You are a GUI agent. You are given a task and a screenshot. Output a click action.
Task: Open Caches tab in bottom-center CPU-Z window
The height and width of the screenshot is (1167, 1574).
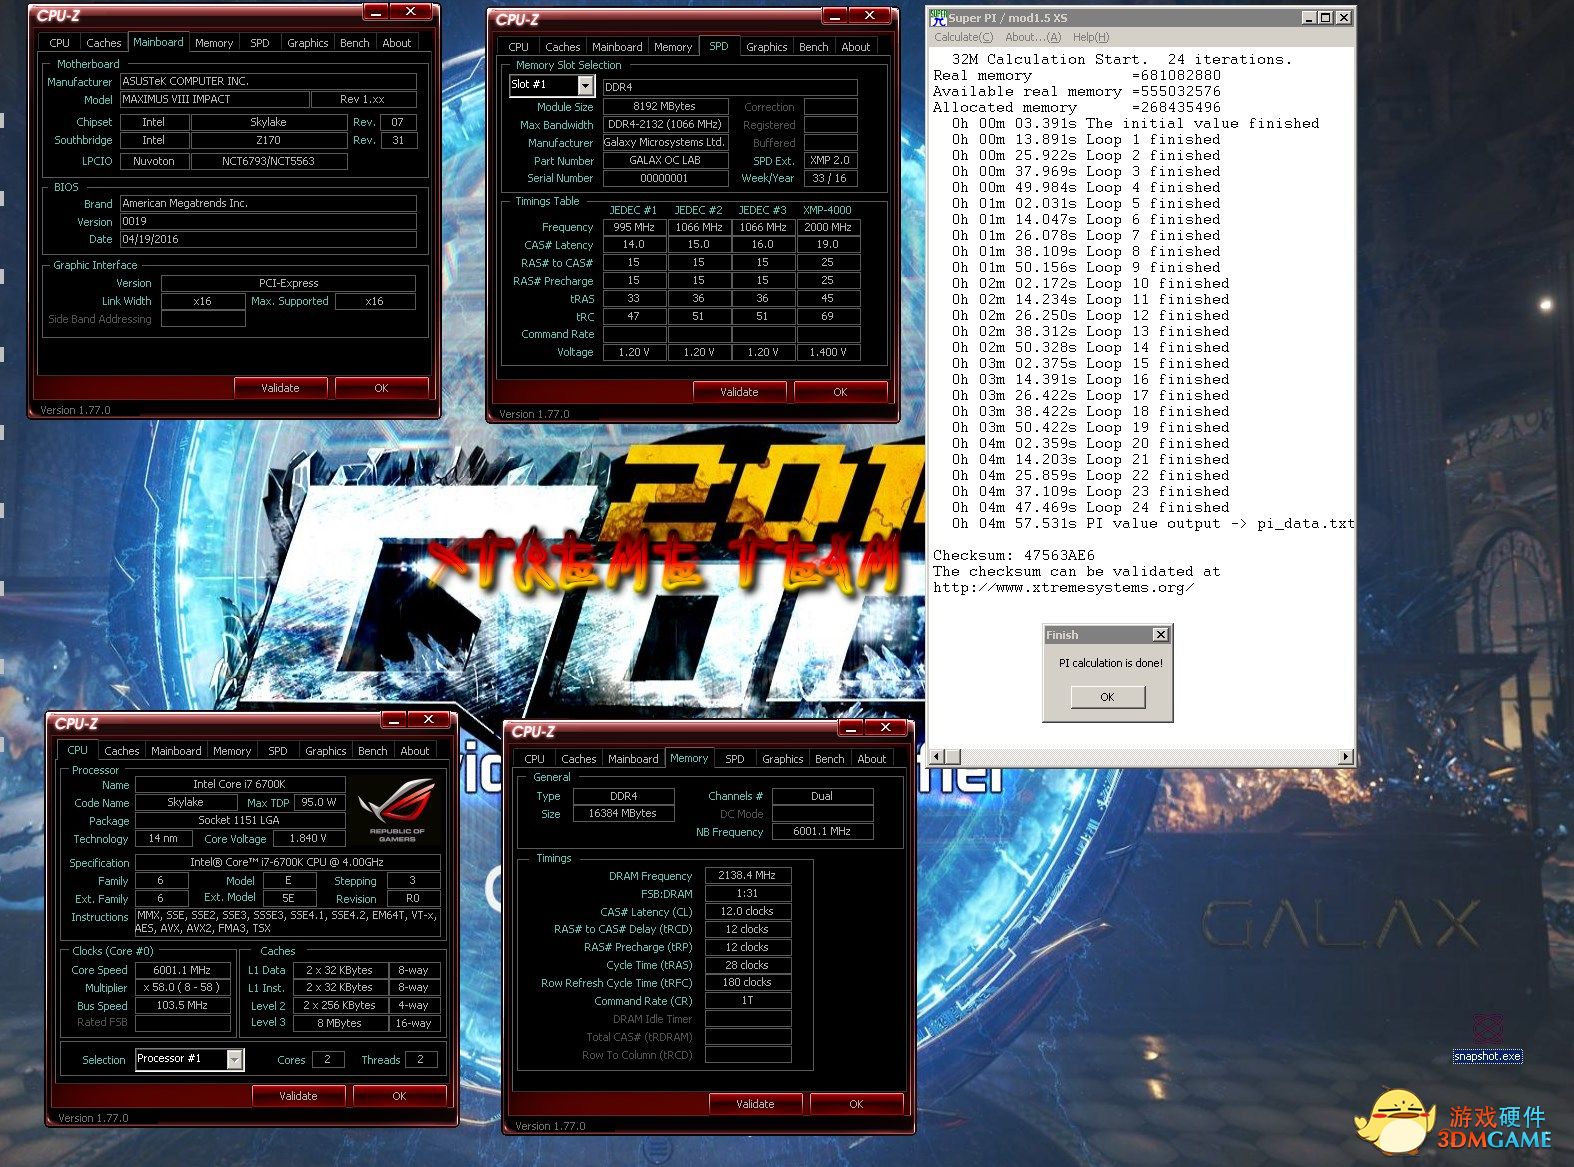[x=579, y=759]
